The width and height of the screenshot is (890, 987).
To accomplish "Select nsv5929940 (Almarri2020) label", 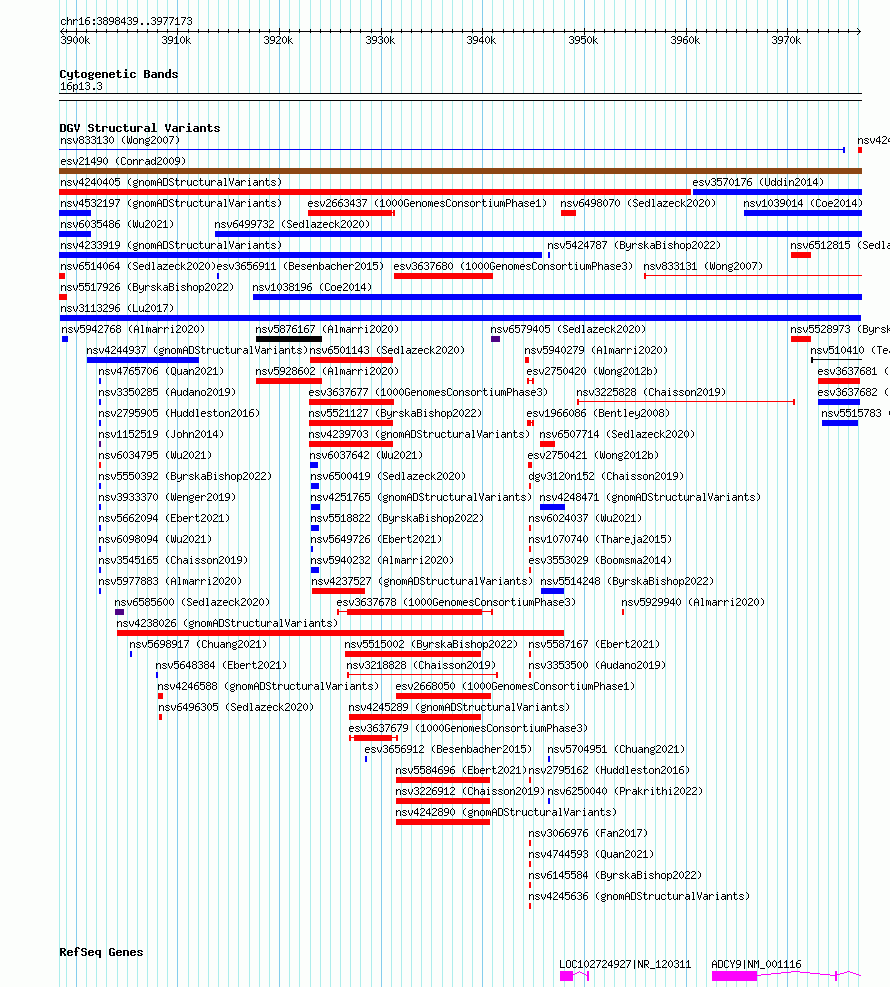I will pos(694,602).
